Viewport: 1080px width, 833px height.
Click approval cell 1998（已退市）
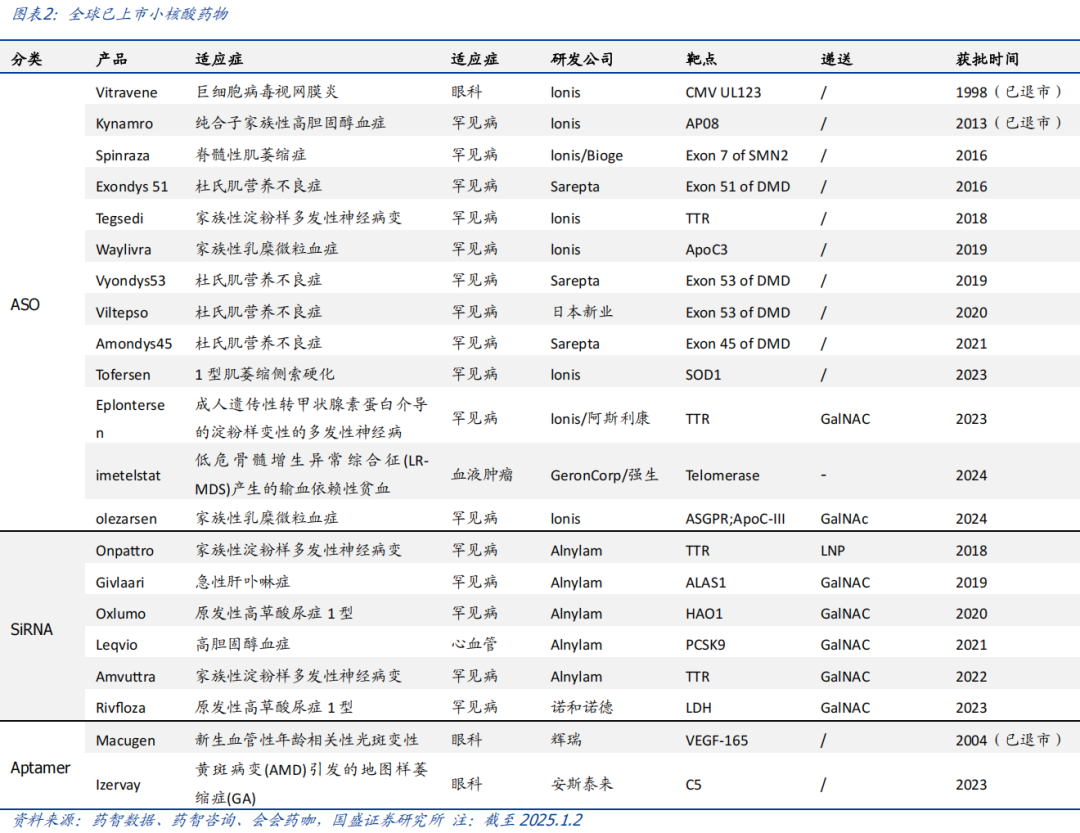coord(1009,92)
